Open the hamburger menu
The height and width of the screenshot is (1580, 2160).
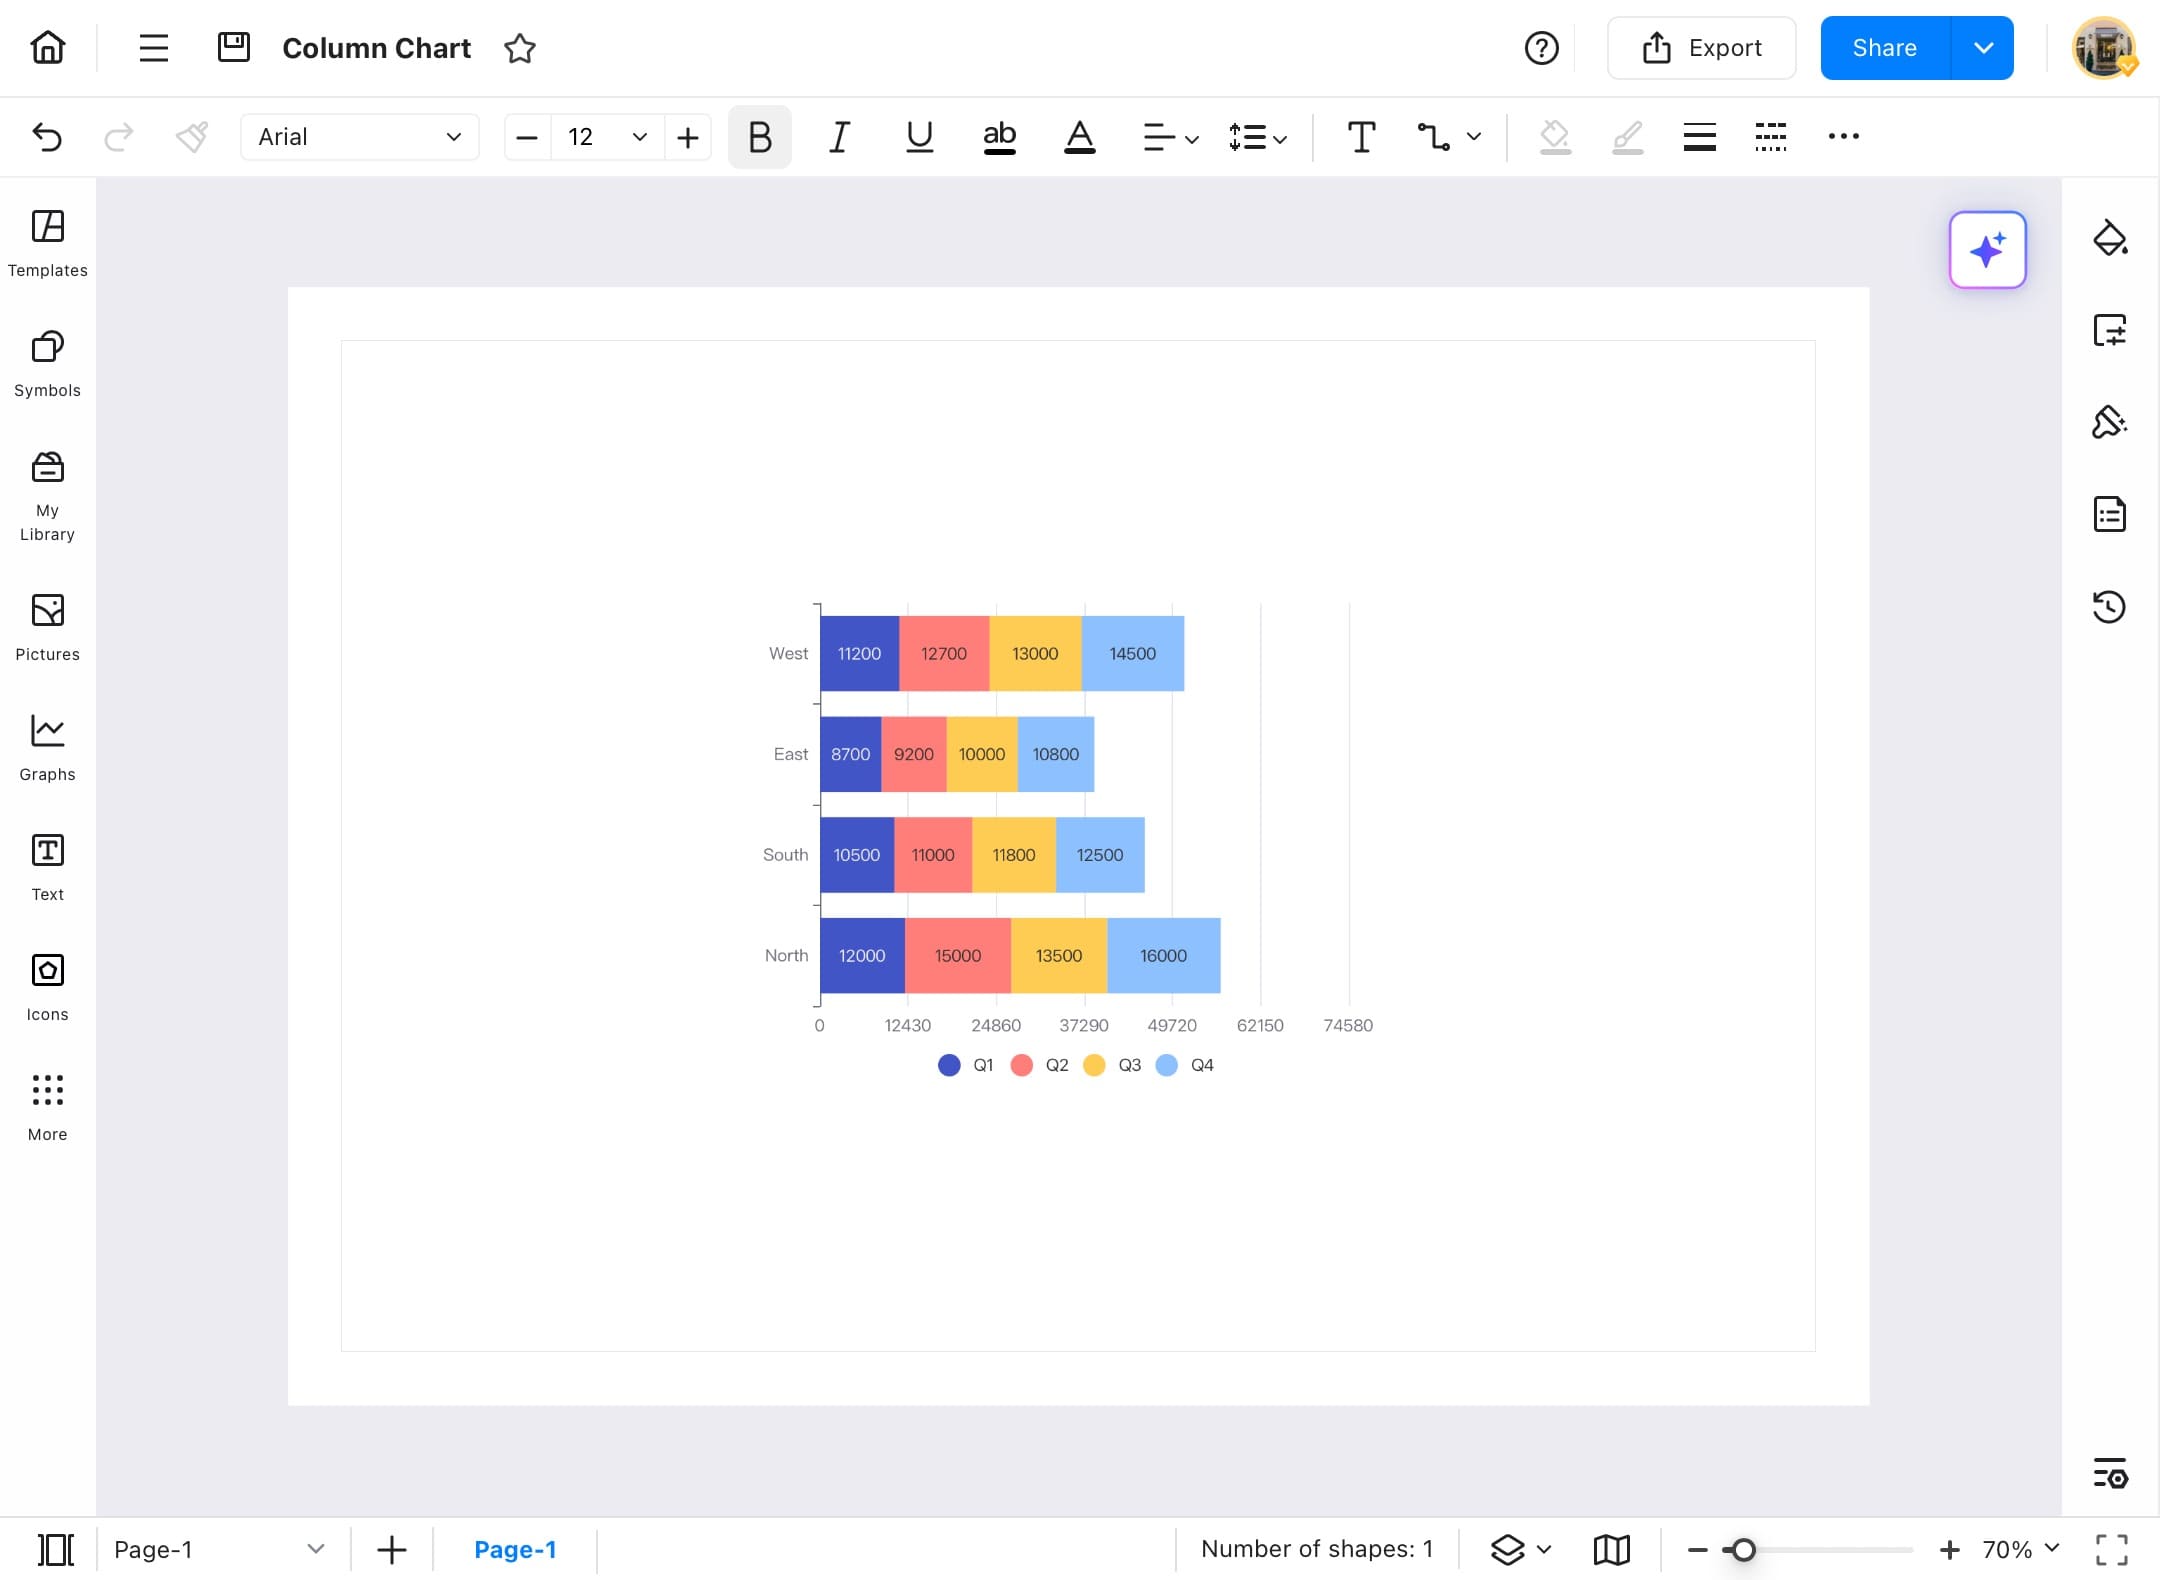[x=153, y=47]
